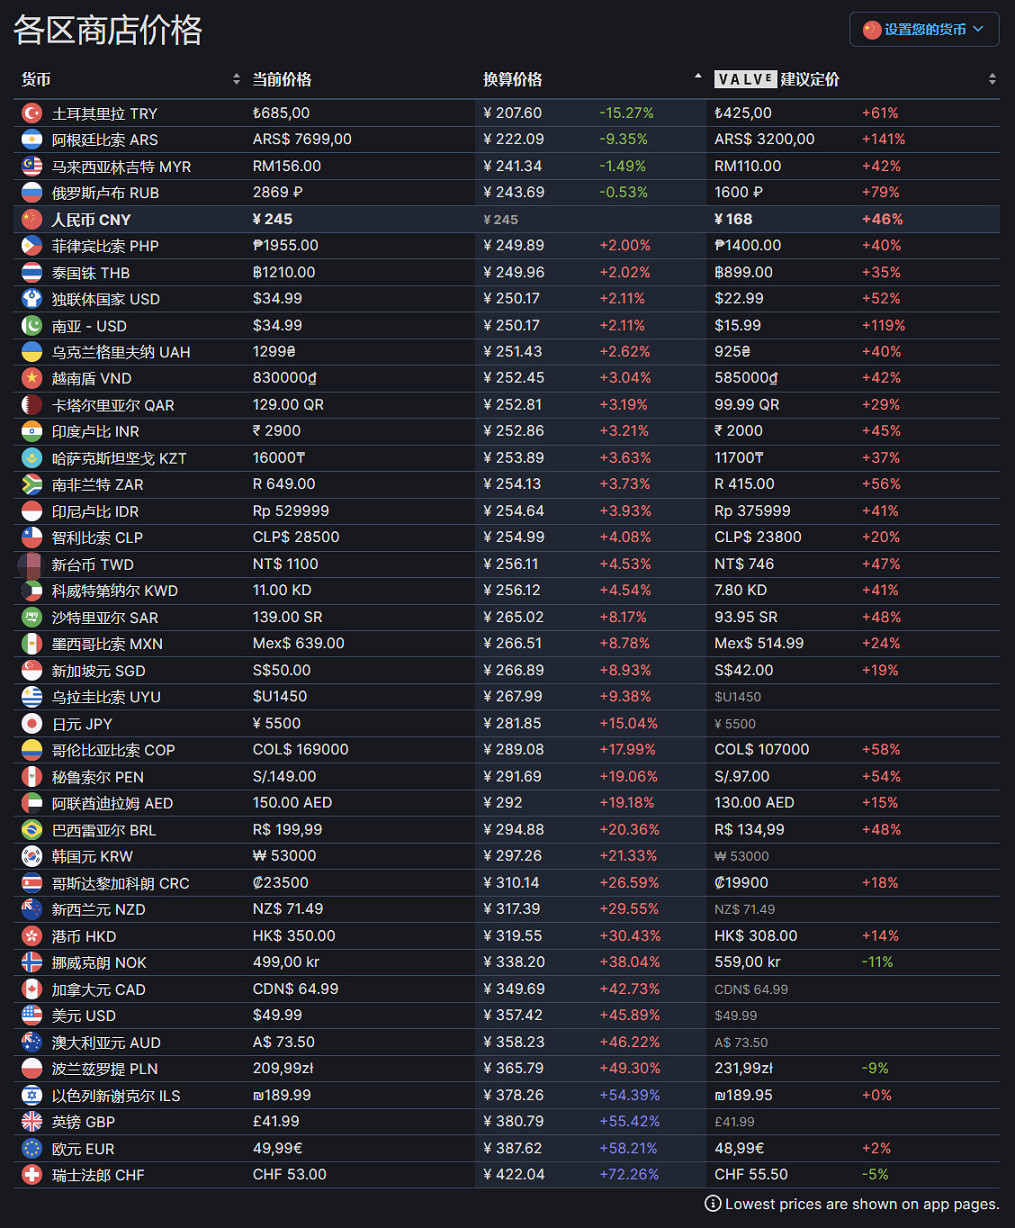1015x1228 pixels.
Task: Click the Euro flag icon
Action: 32,1148
